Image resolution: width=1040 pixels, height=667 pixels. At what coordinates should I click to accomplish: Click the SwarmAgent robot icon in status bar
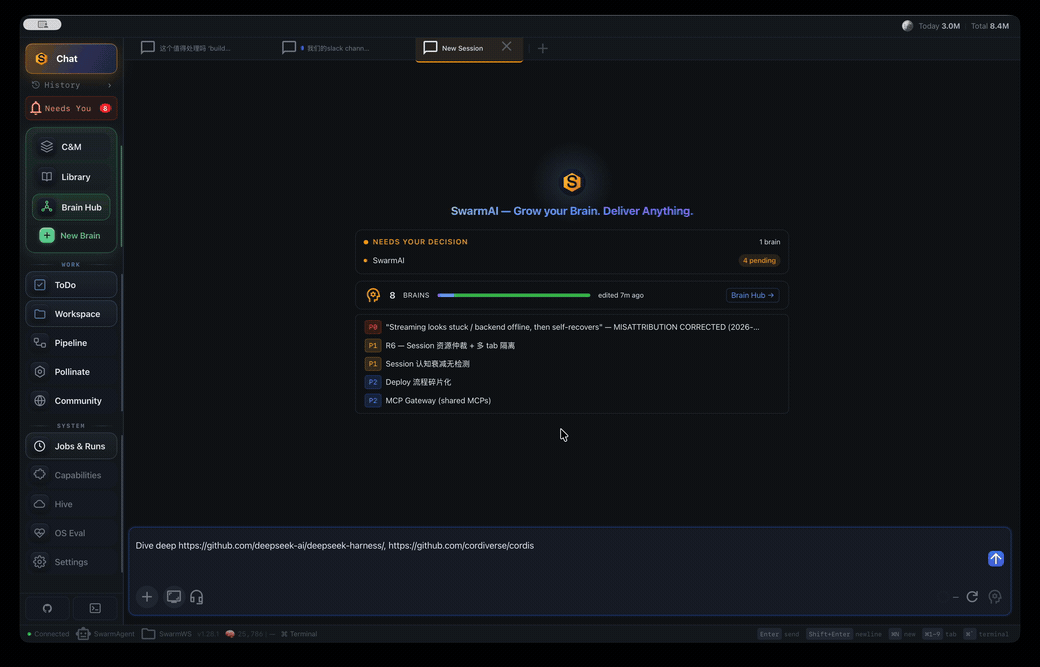(x=83, y=634)
